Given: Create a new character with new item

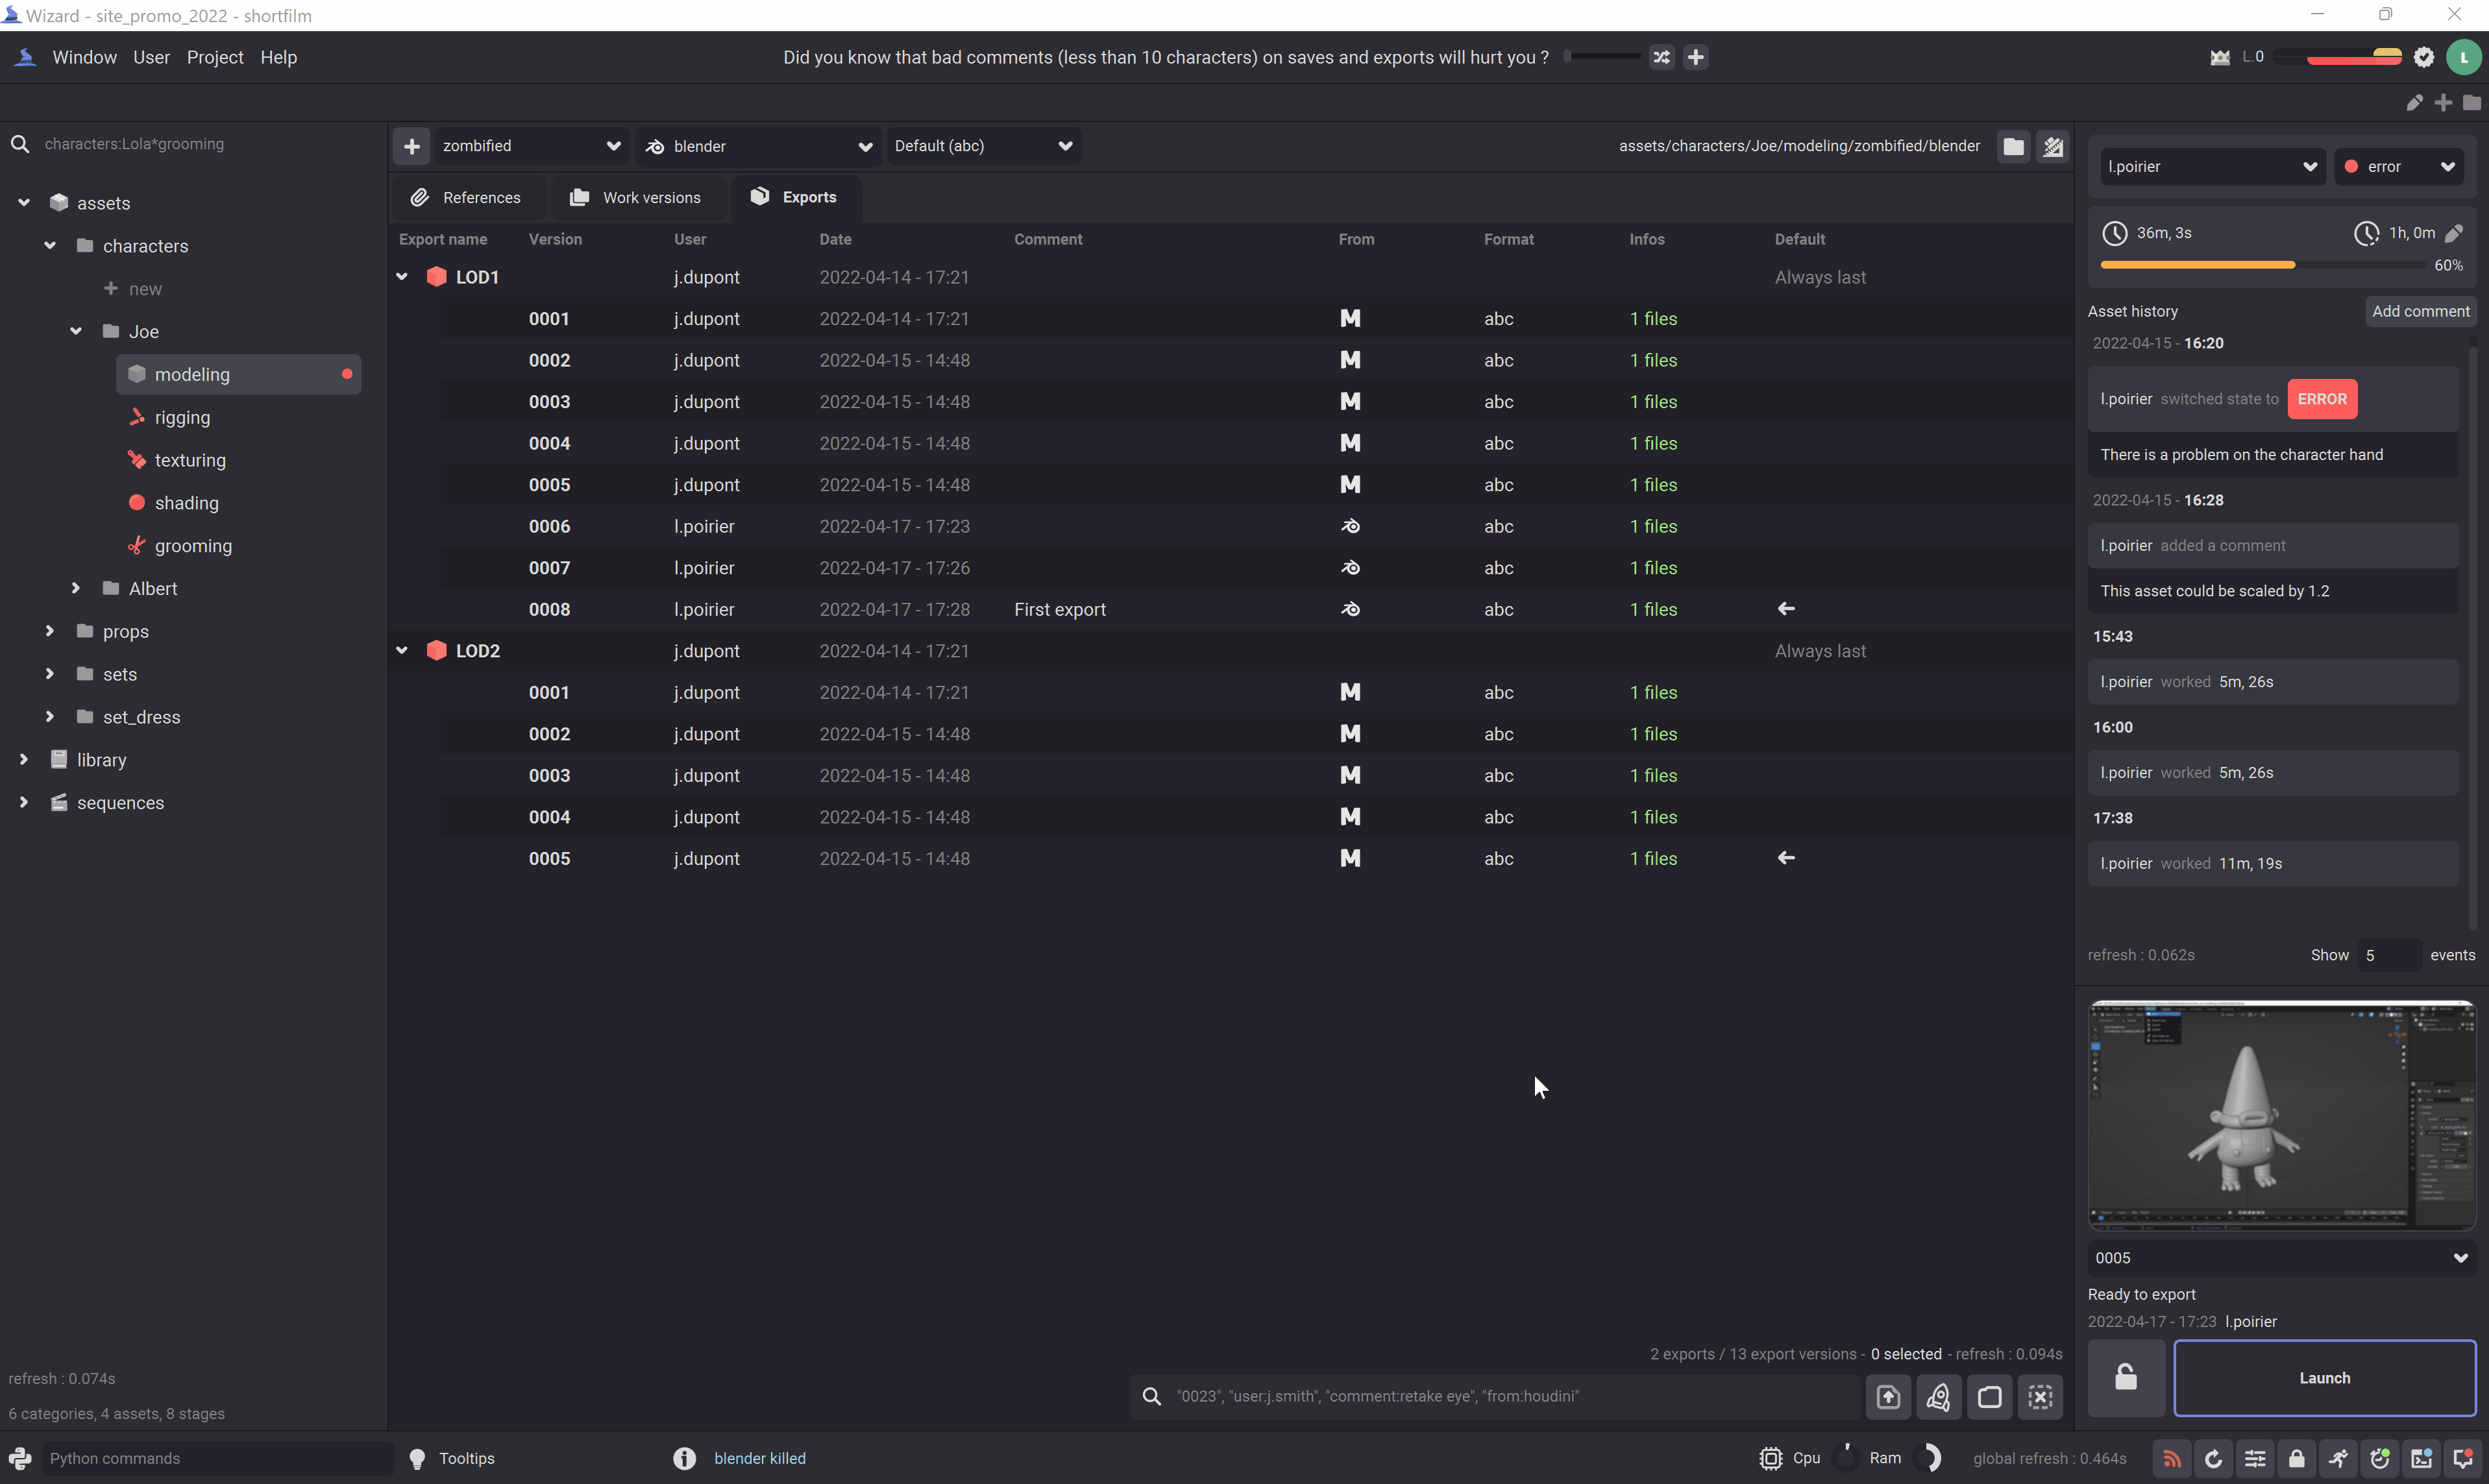Looking at the screenshot, I should (x=133, y=289).
